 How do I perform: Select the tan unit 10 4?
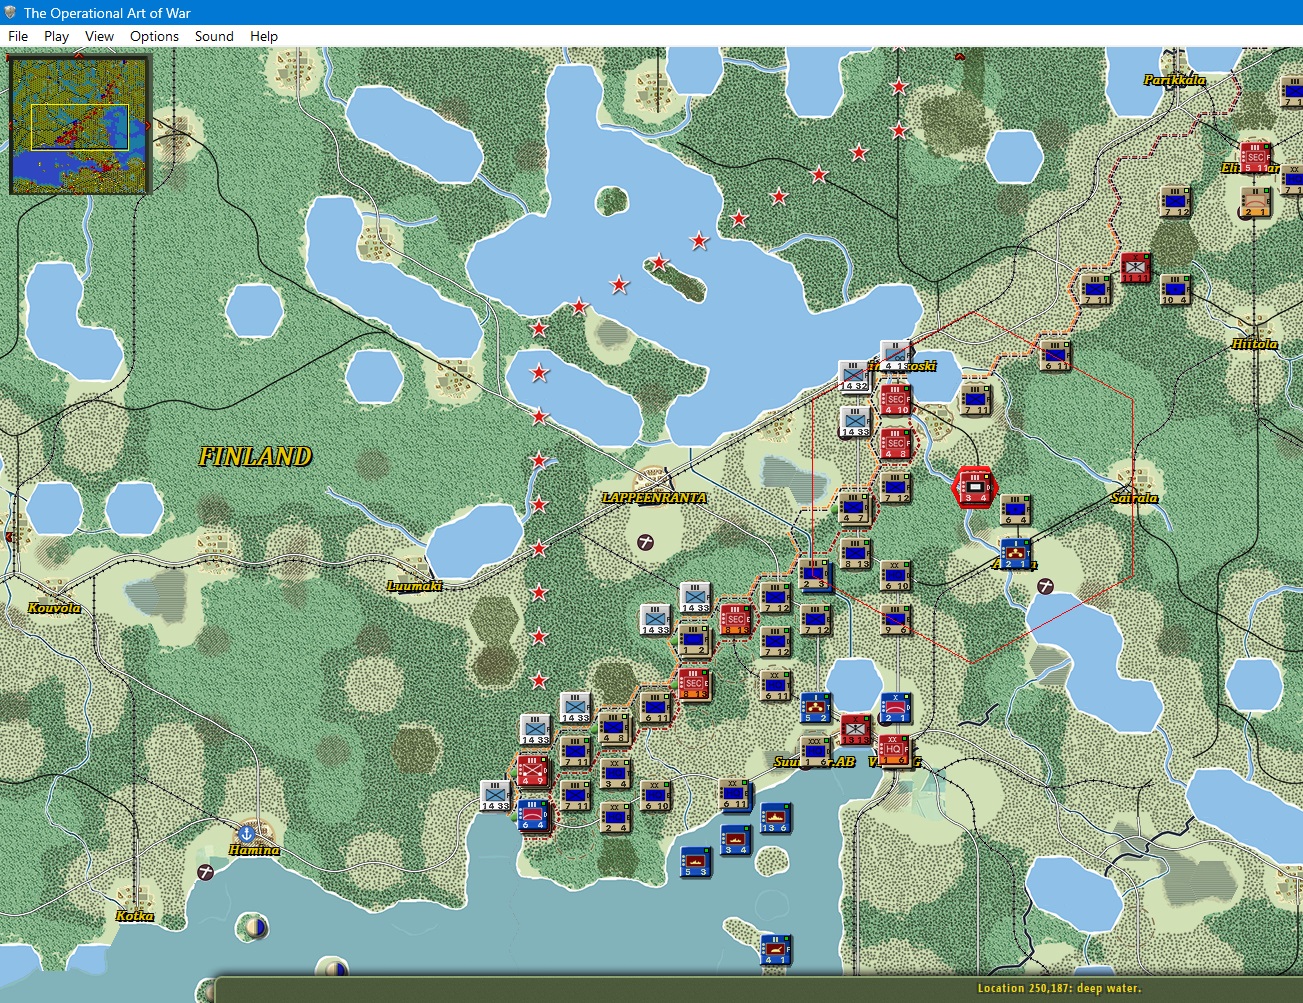[x=1175, y=289]
